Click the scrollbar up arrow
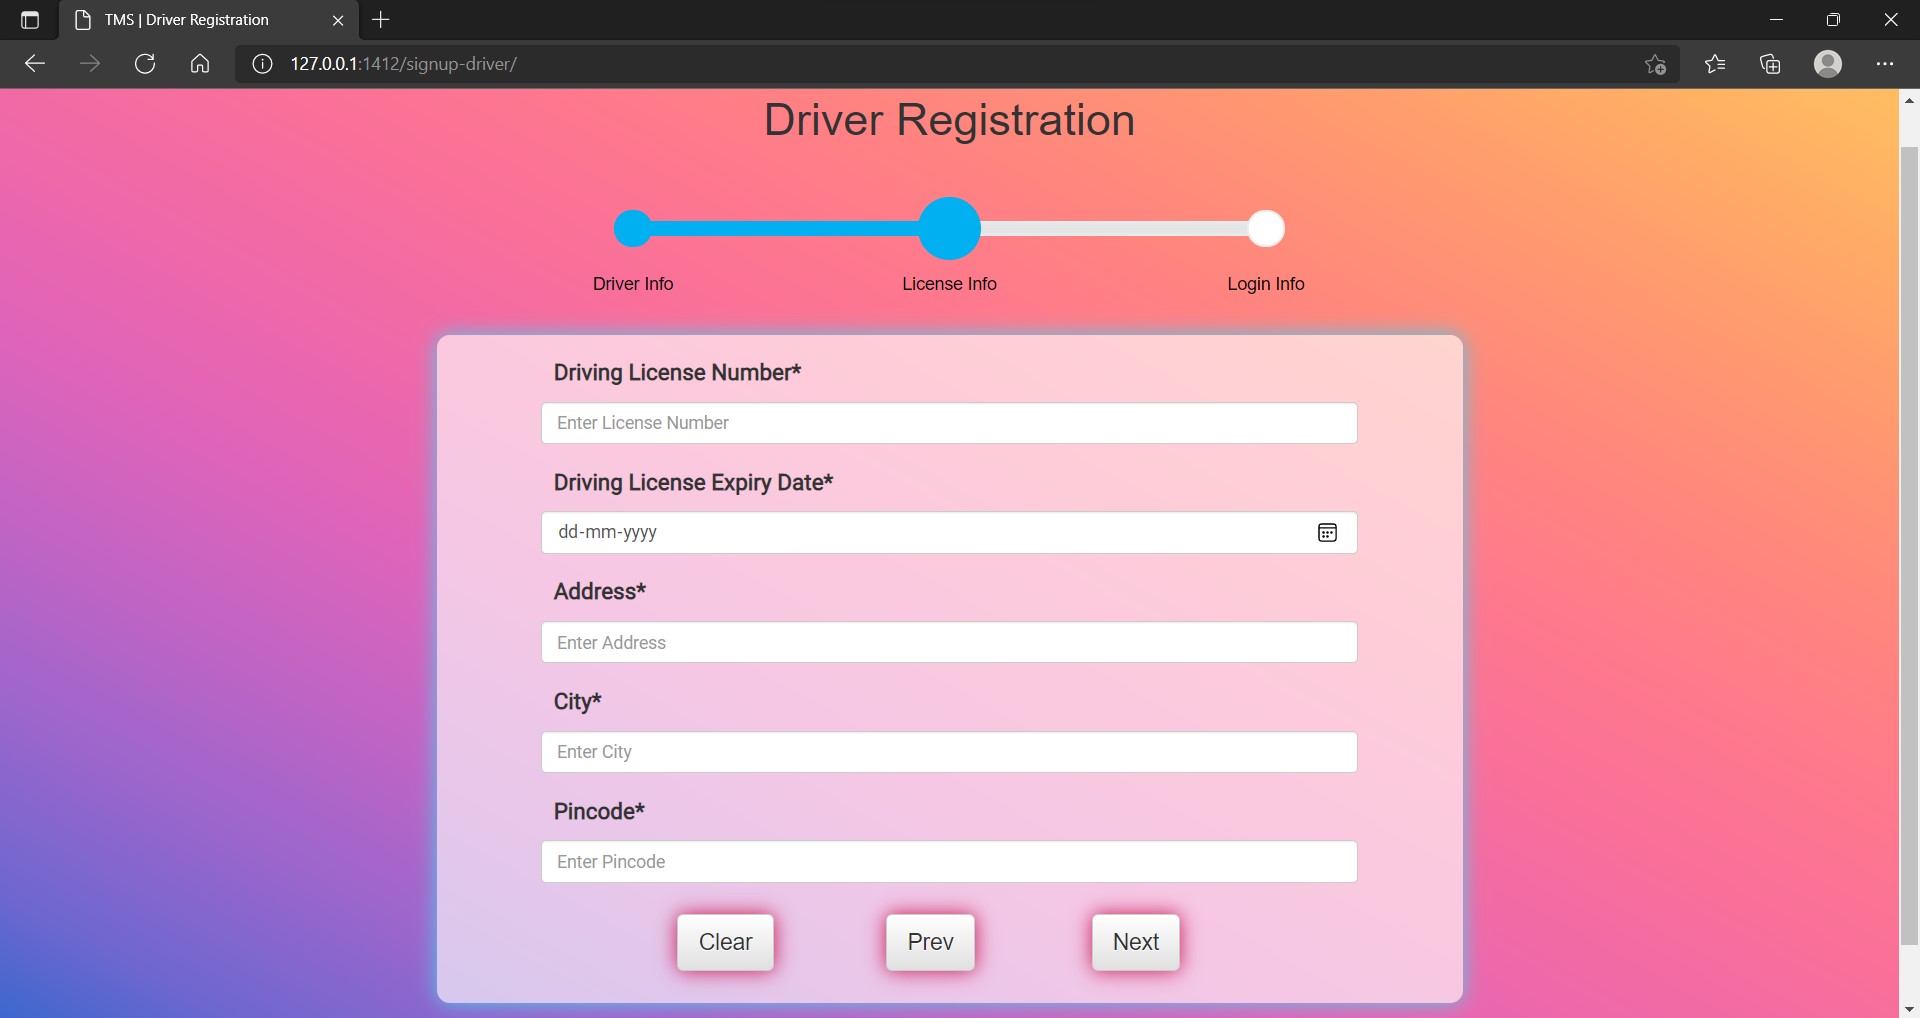Screen dimensions: 1920x1018 tap(1909, 100)
